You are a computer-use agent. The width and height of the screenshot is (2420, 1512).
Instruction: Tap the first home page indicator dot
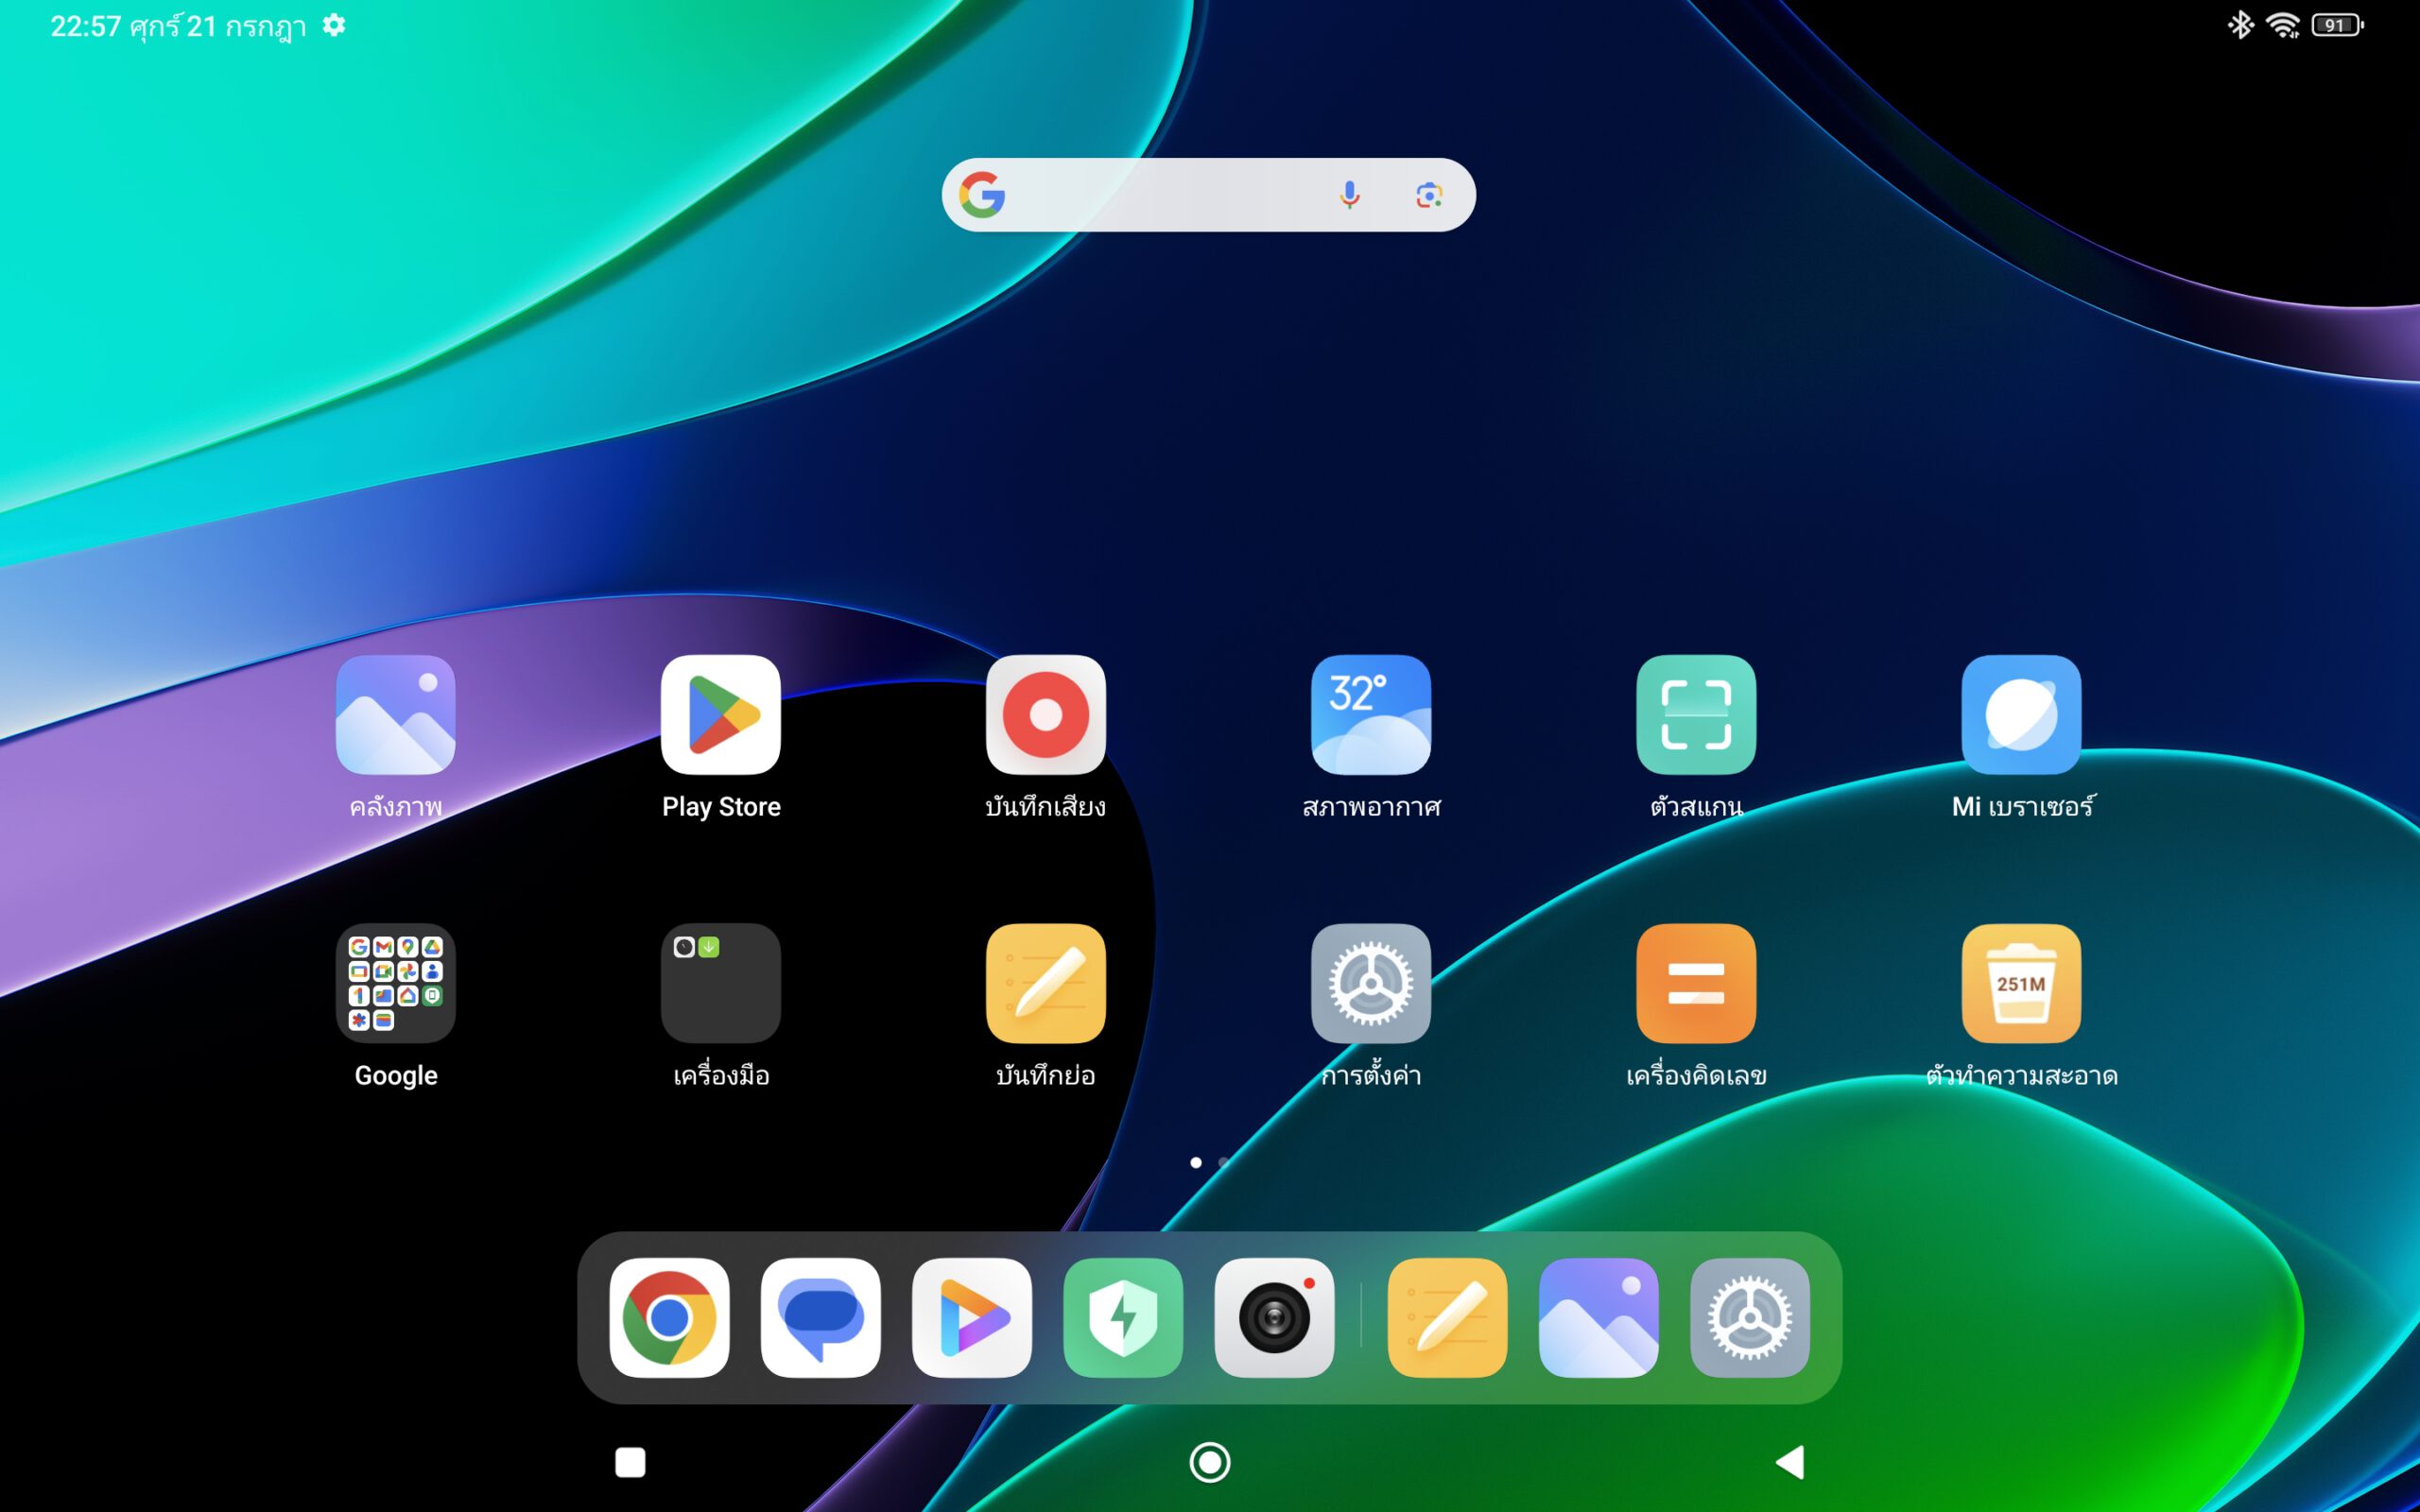click(1195, 1162)
